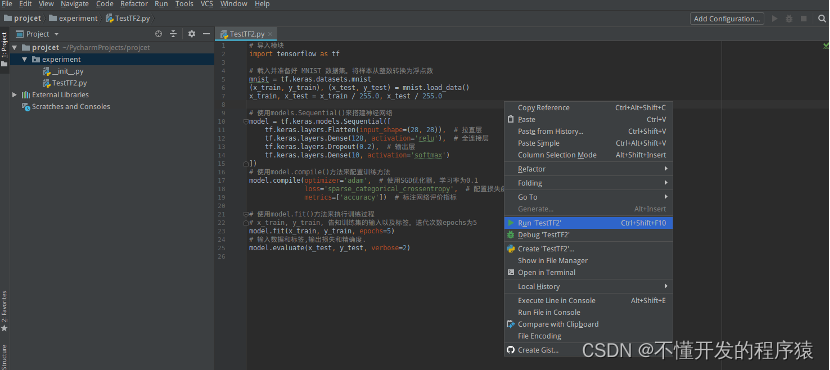Click the Stop square icon in toolbar

(x=804, y=19)
